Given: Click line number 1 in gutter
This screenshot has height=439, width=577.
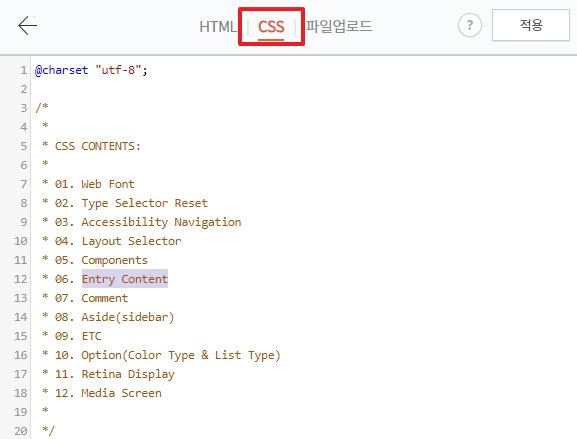Looking at the screenshot, I should click(x=24, y=70).
